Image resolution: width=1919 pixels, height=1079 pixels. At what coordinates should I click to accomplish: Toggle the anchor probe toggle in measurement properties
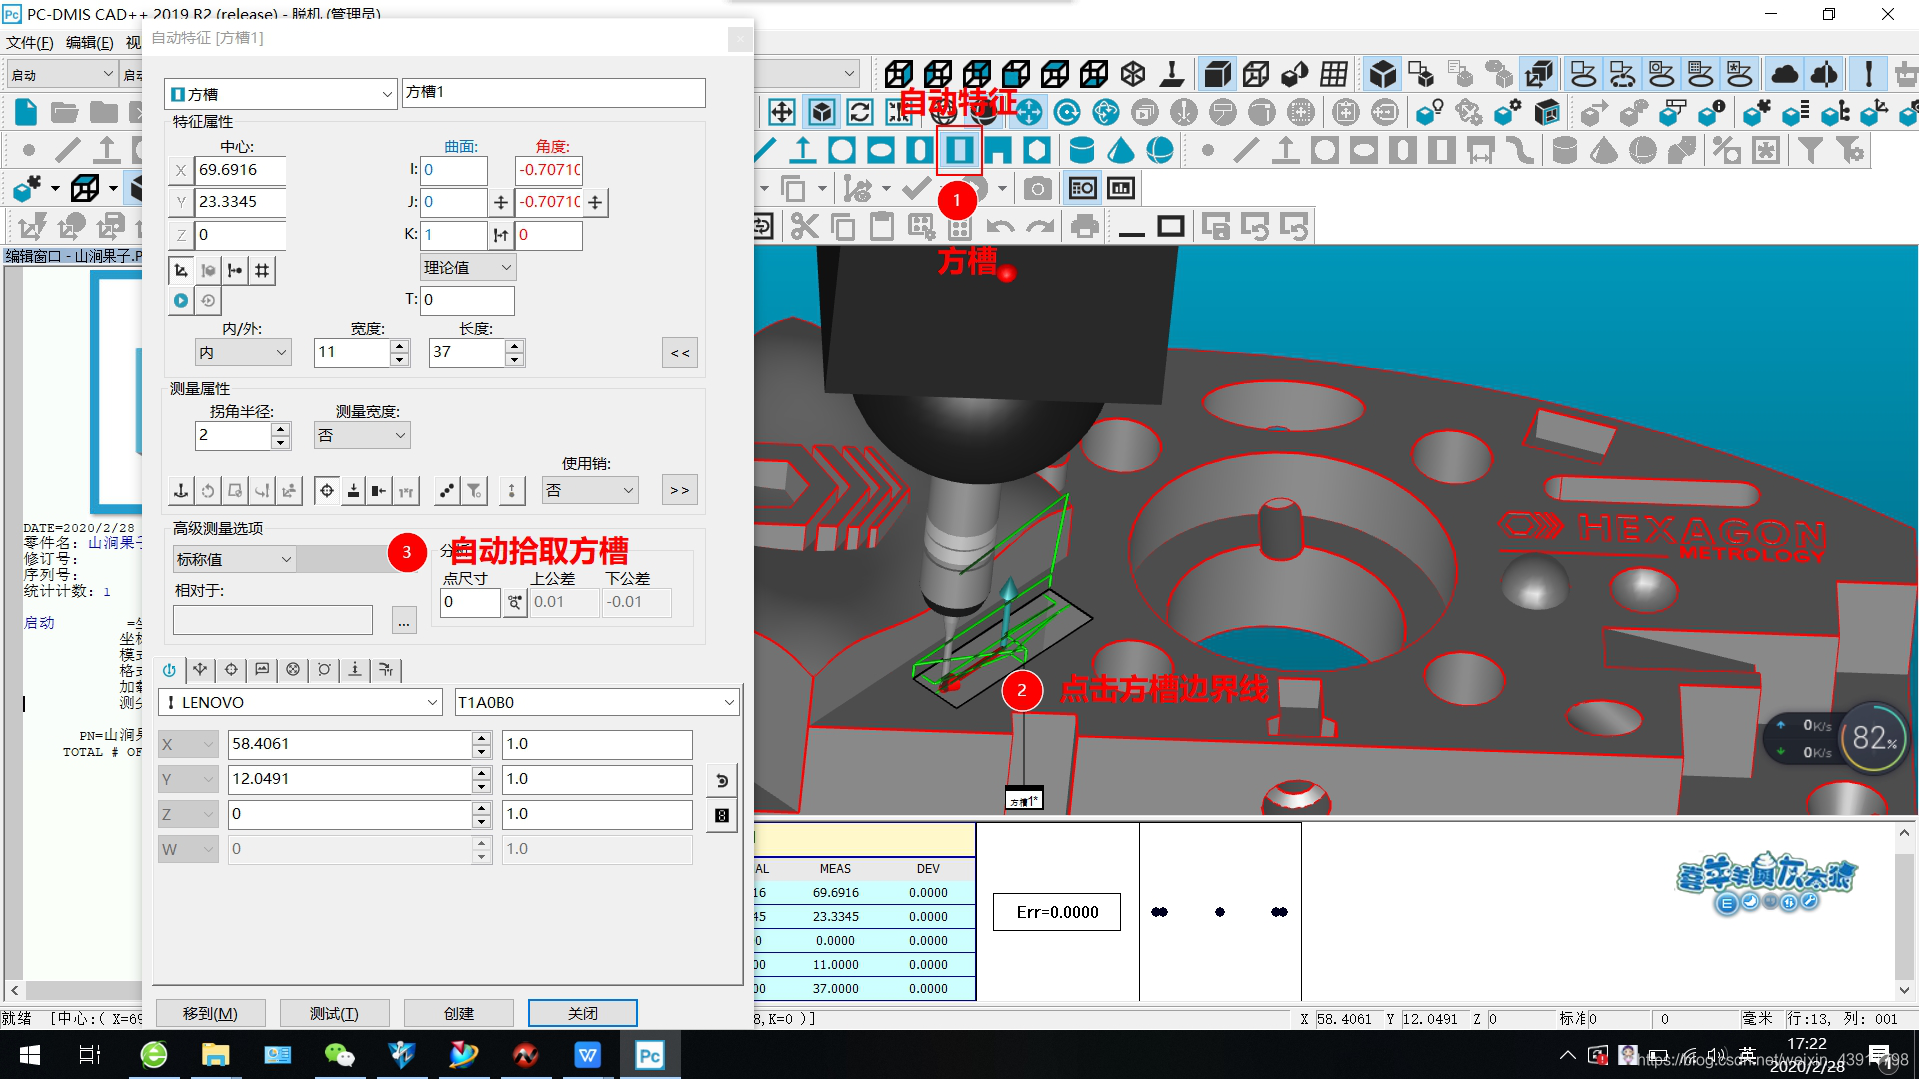click(x=181, y=490)
